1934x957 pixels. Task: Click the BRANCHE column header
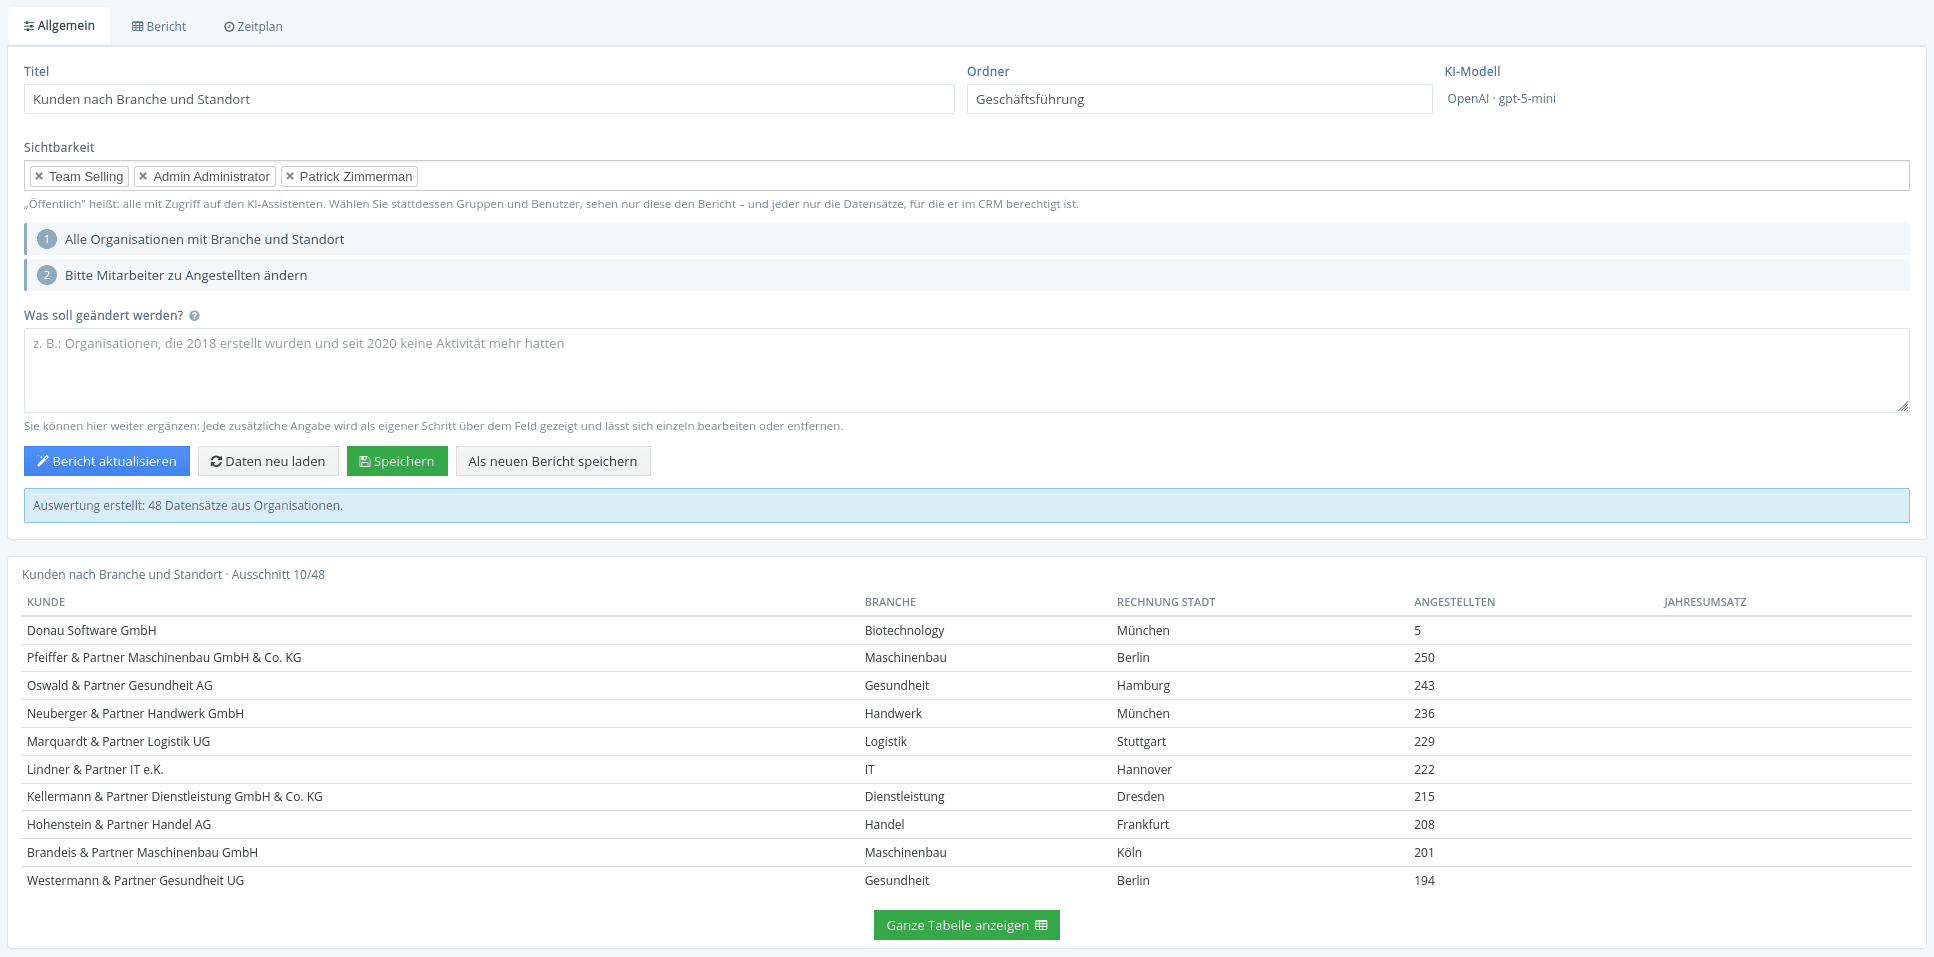(x=890, y=602)
